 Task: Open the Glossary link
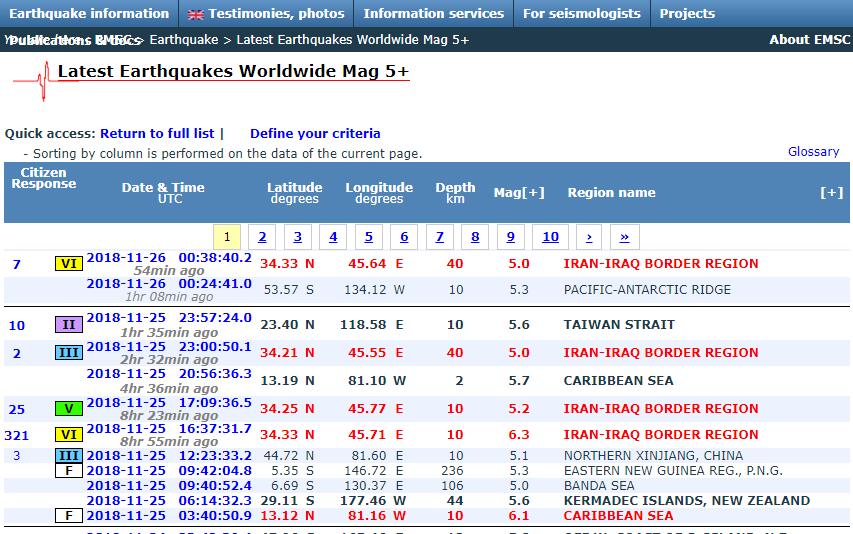pos(813,152)
